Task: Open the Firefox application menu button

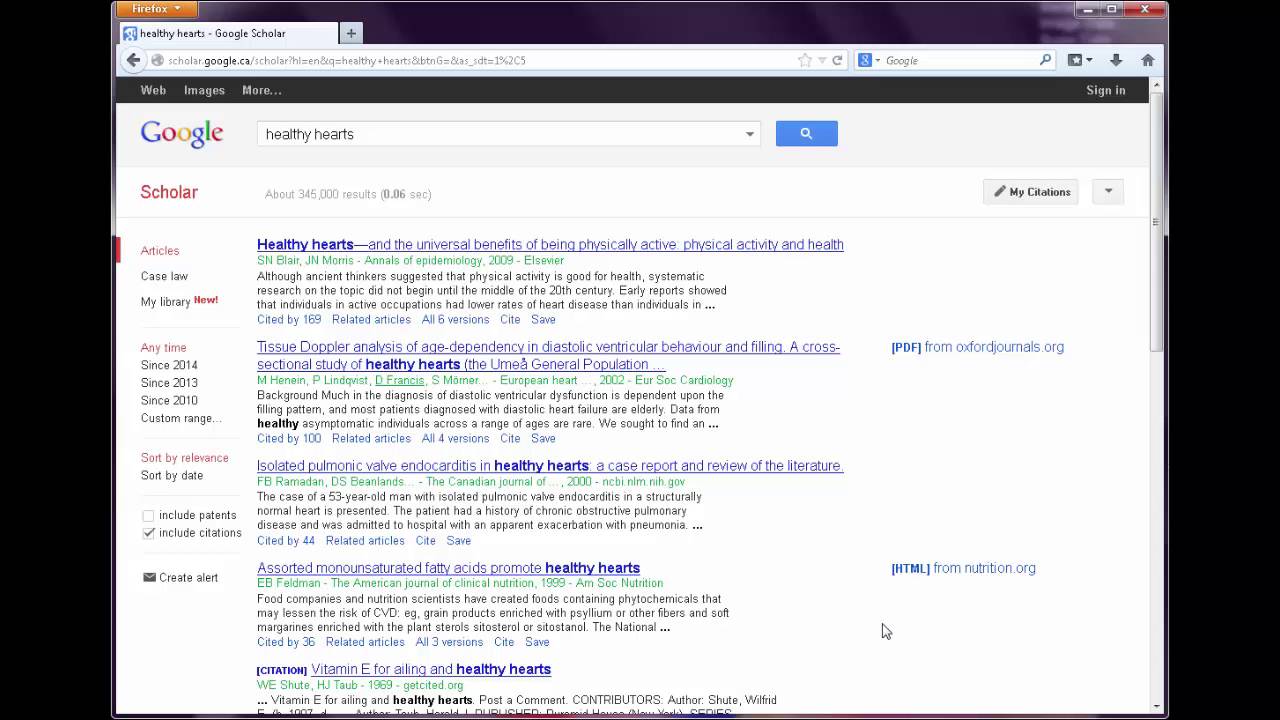Action: [155, 9]
